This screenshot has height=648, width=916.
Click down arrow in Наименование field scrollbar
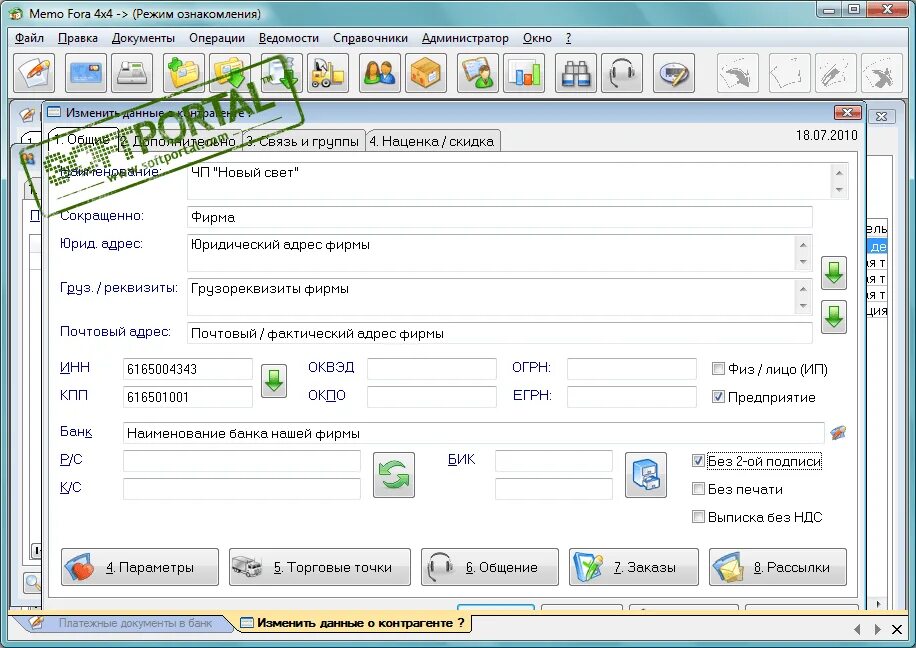[x=839, y=189]
